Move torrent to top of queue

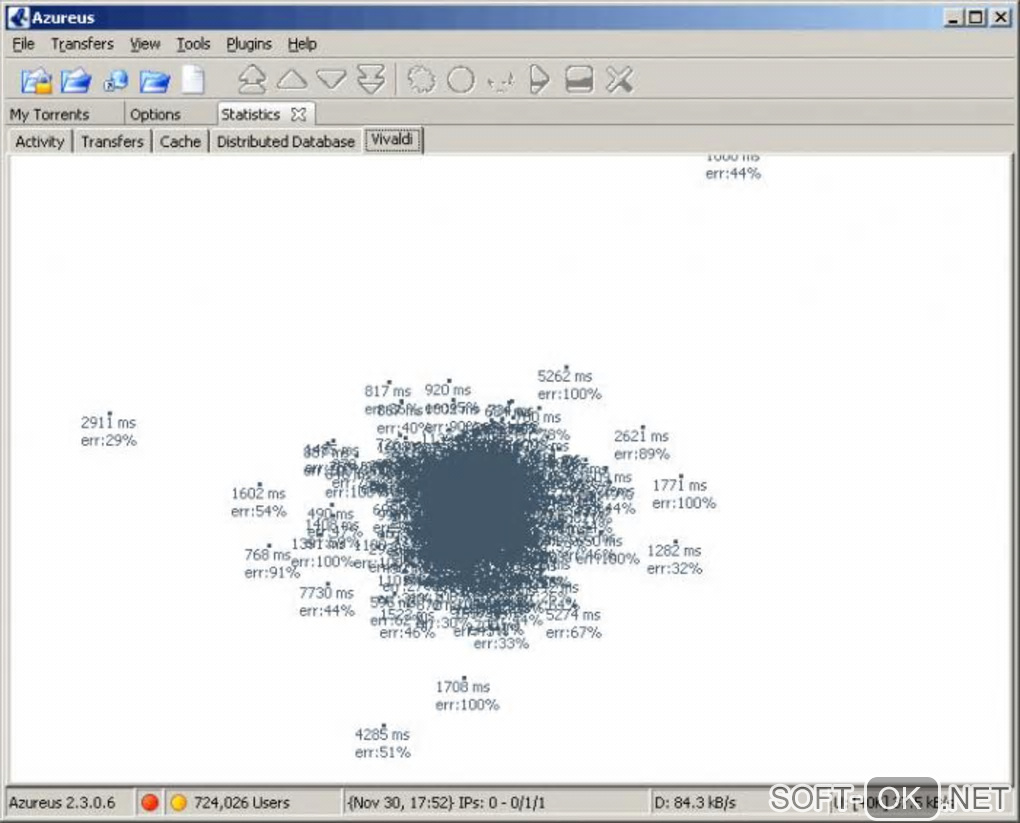[x=252, y=79]
